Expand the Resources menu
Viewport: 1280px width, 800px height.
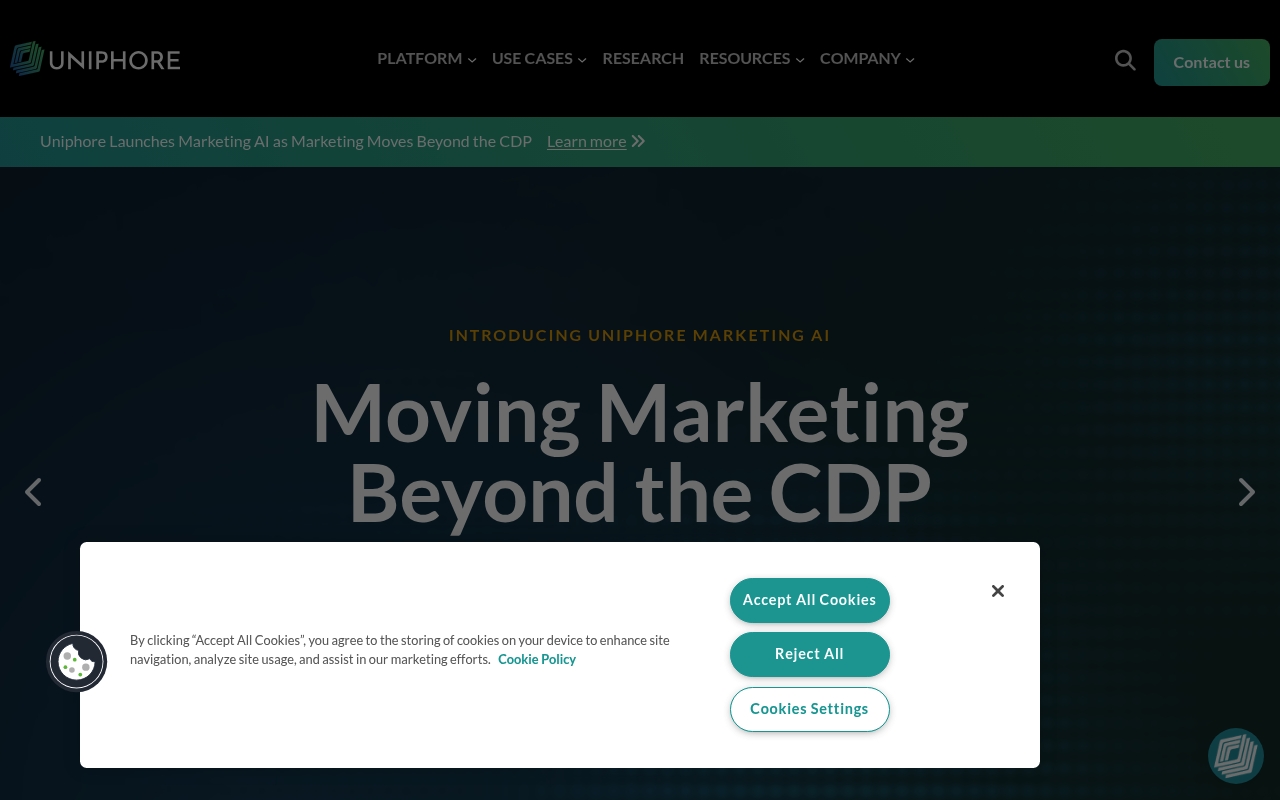point(752,58)
